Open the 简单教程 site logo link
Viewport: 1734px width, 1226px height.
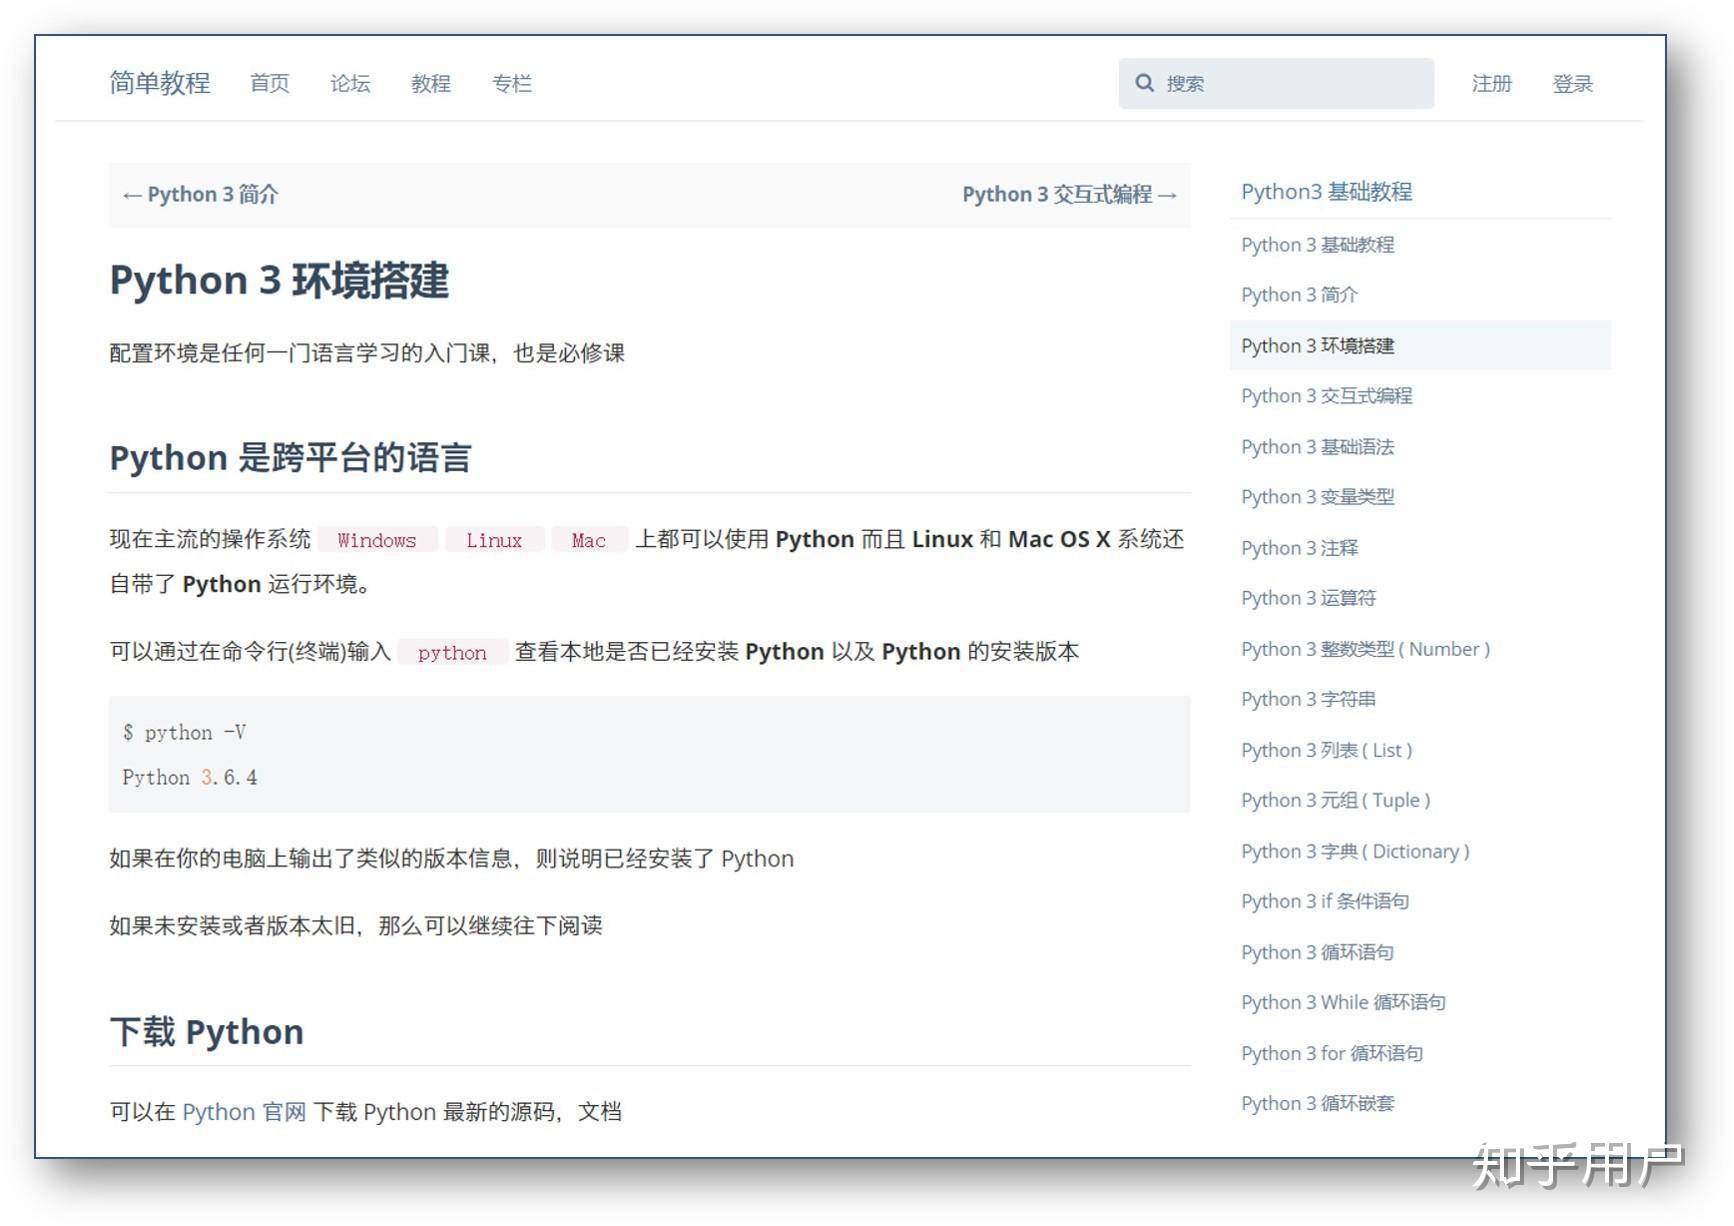coord(160,83)
